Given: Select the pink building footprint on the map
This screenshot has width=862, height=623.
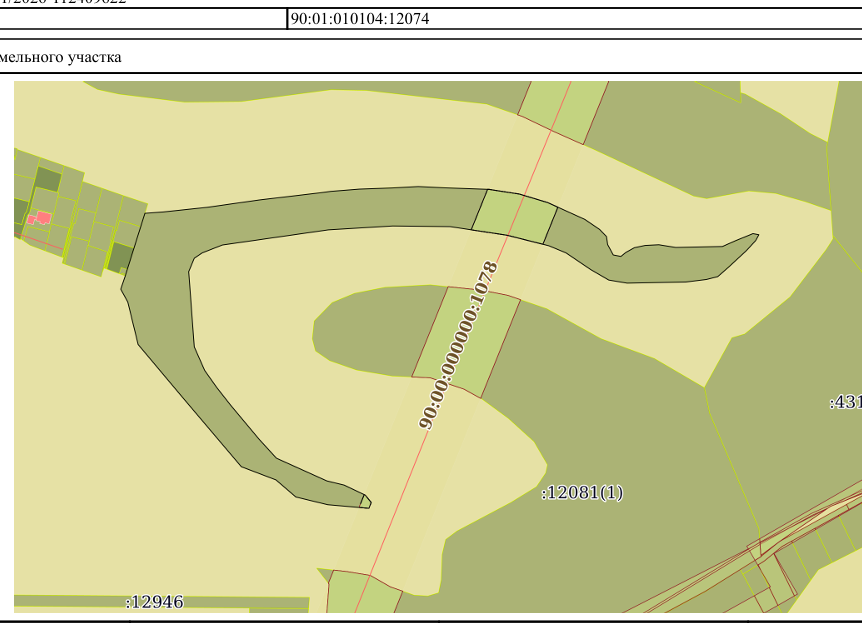Looking at the screenshot, I should point(40,218).
